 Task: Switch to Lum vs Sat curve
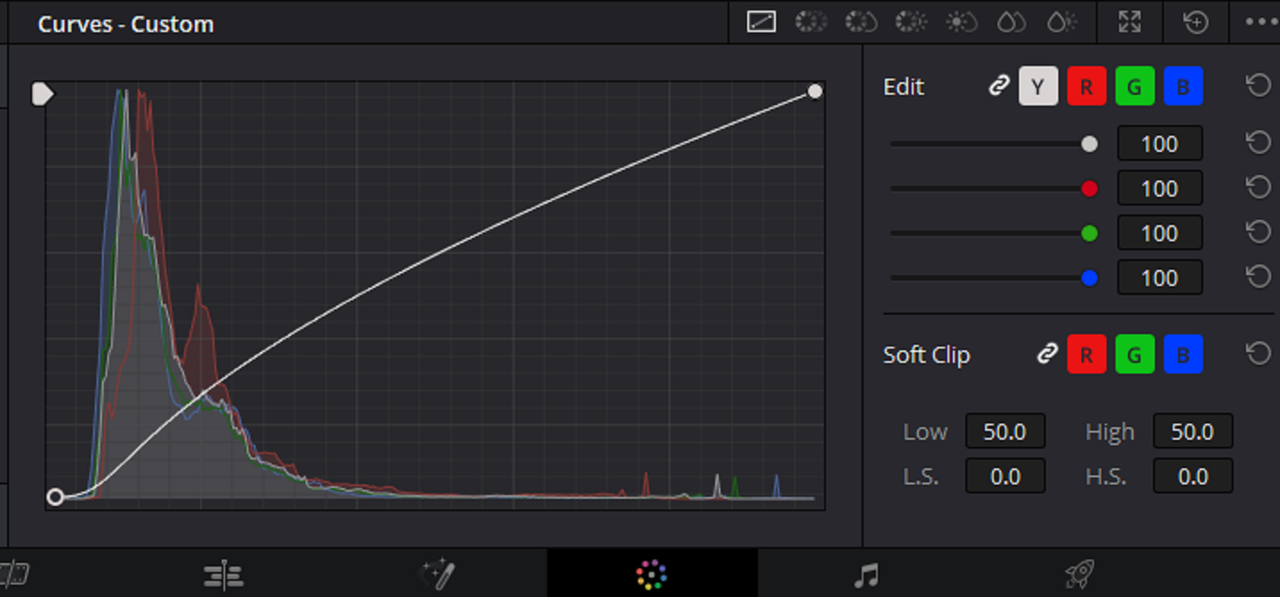click(961, 22)
